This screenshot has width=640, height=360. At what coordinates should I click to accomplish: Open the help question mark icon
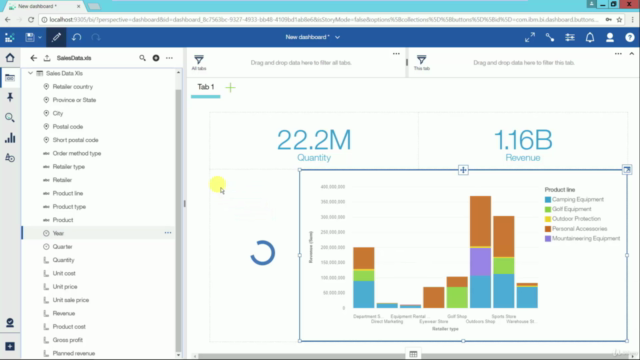[630, 38]
